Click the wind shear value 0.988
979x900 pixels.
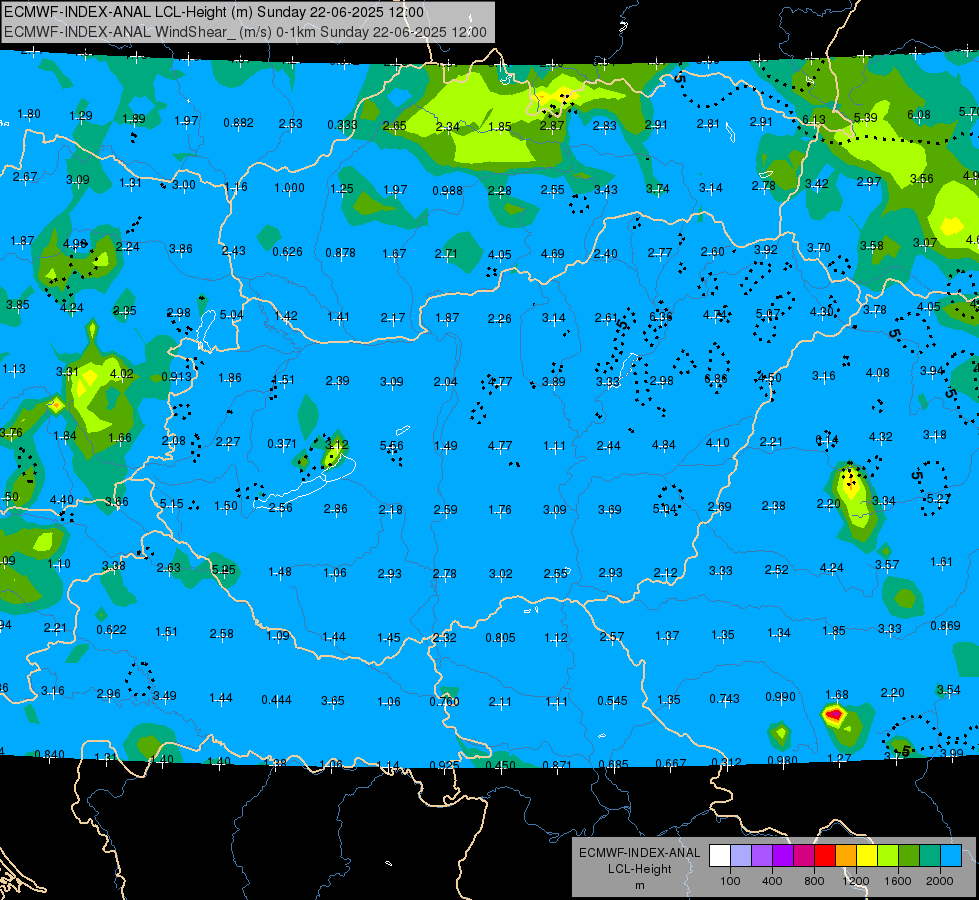tap(448, 190)
